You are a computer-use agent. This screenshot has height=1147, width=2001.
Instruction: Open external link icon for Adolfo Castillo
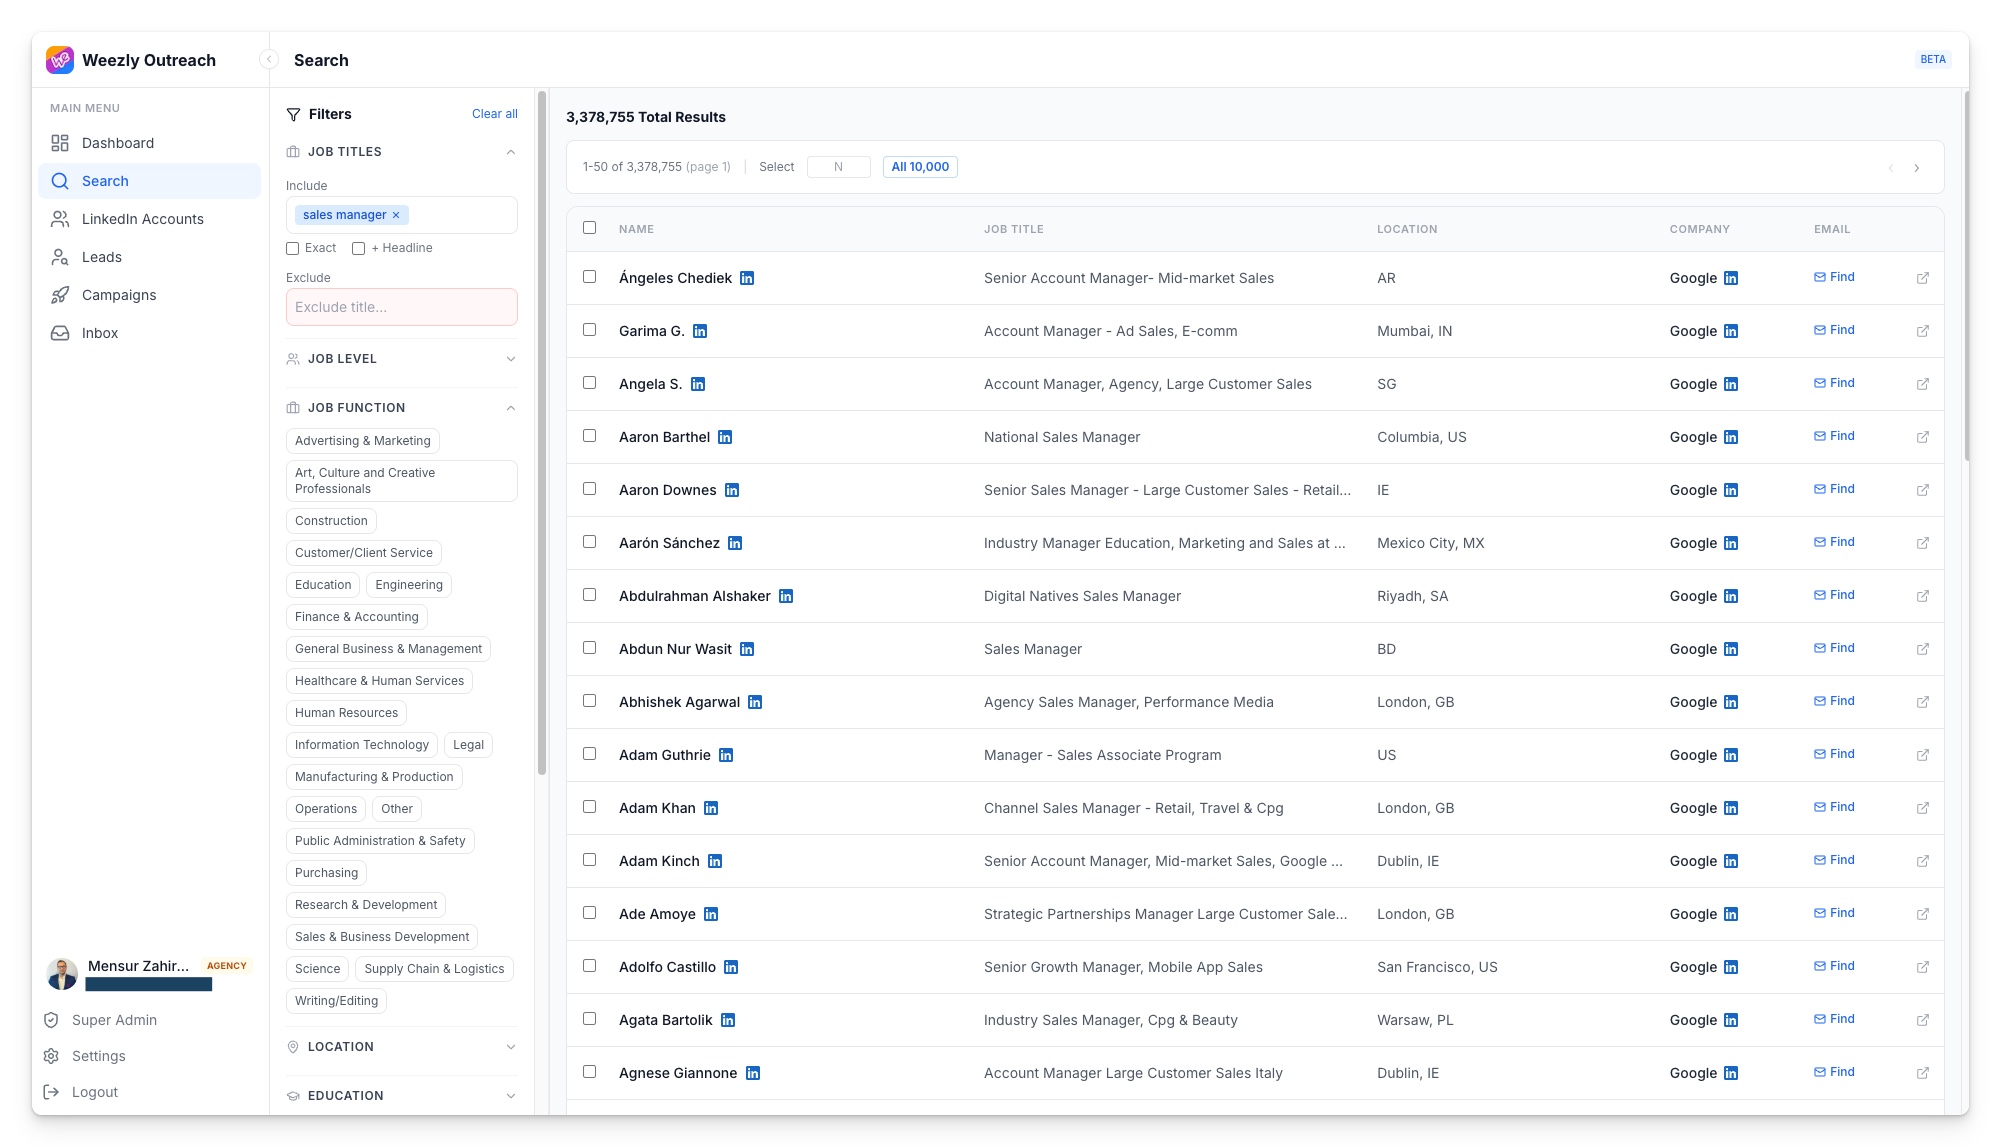1922,967
